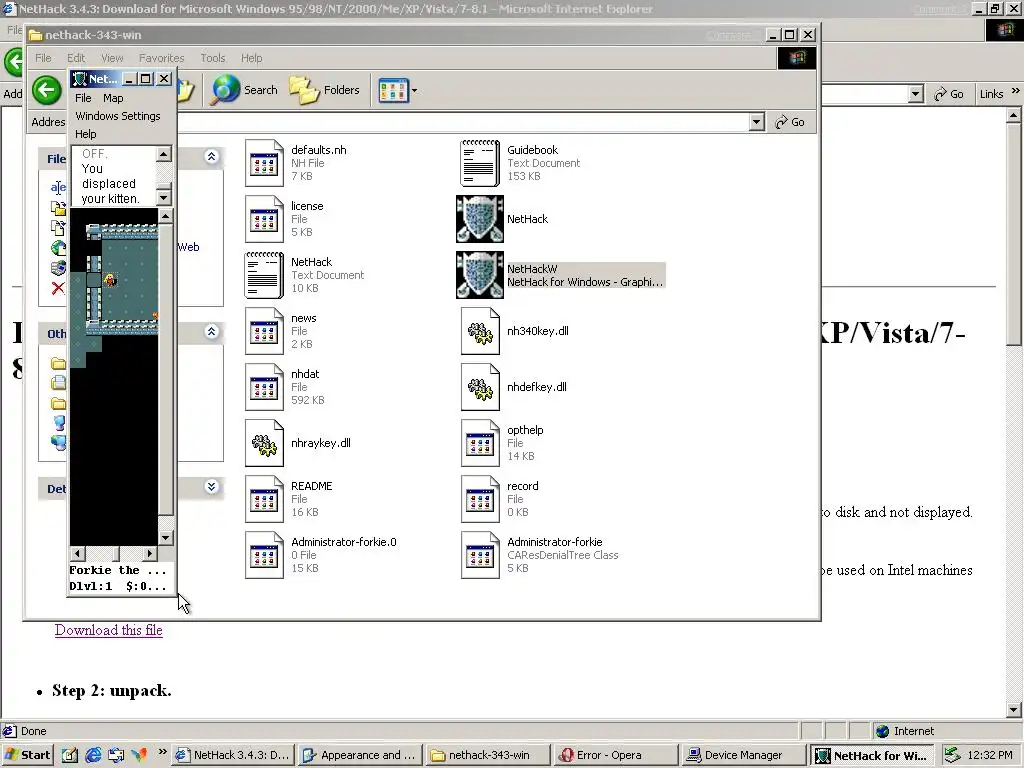Open the Explorer address bar dropdown
Image resolution: width=1024 pixels, height=768 pixels.
click(x=756, y=122)
